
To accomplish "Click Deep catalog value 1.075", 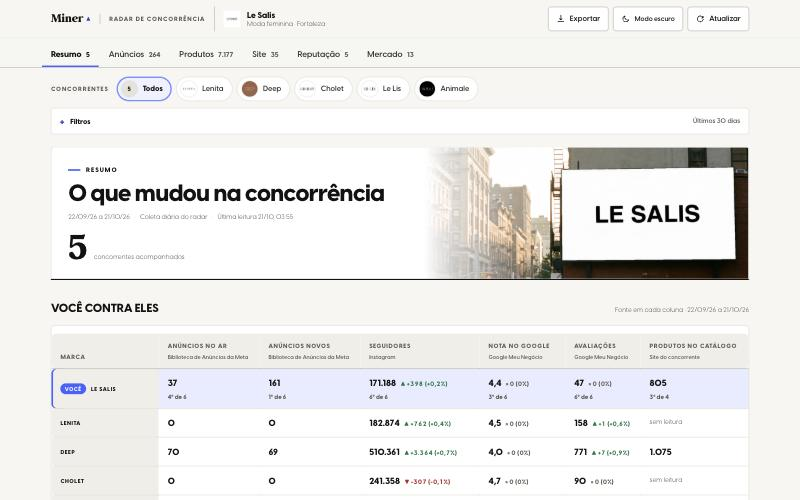I will (x=660, y=452).
